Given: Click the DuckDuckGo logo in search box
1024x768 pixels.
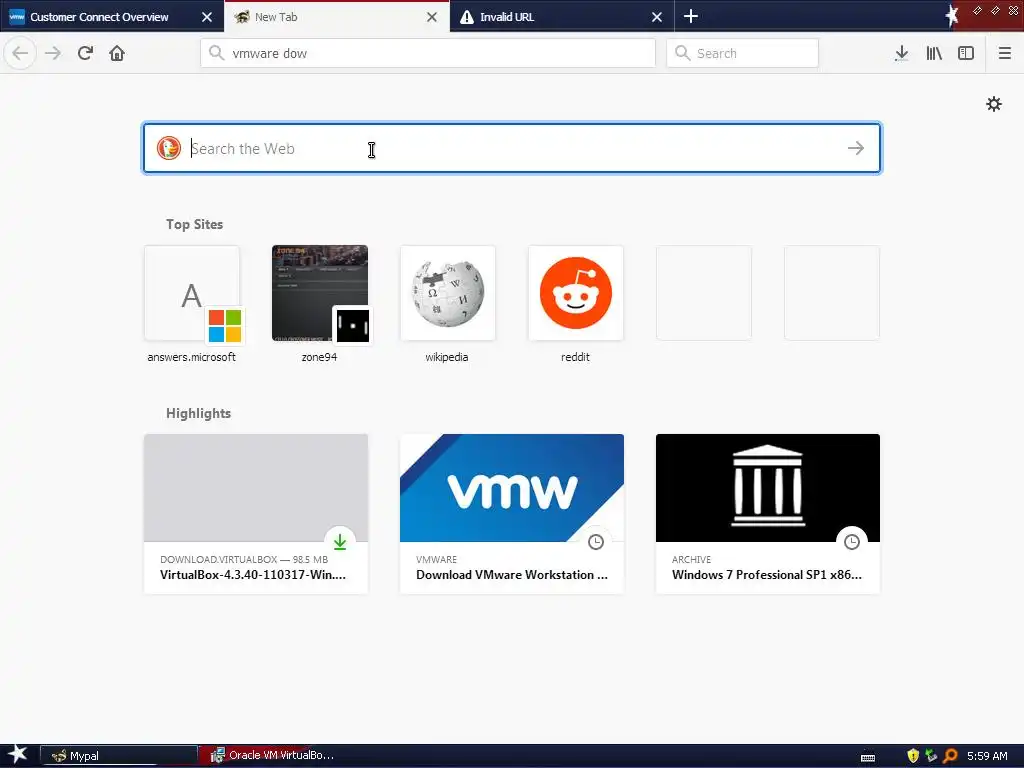Looking at the screenshot, I should click(x=168, y=148).
